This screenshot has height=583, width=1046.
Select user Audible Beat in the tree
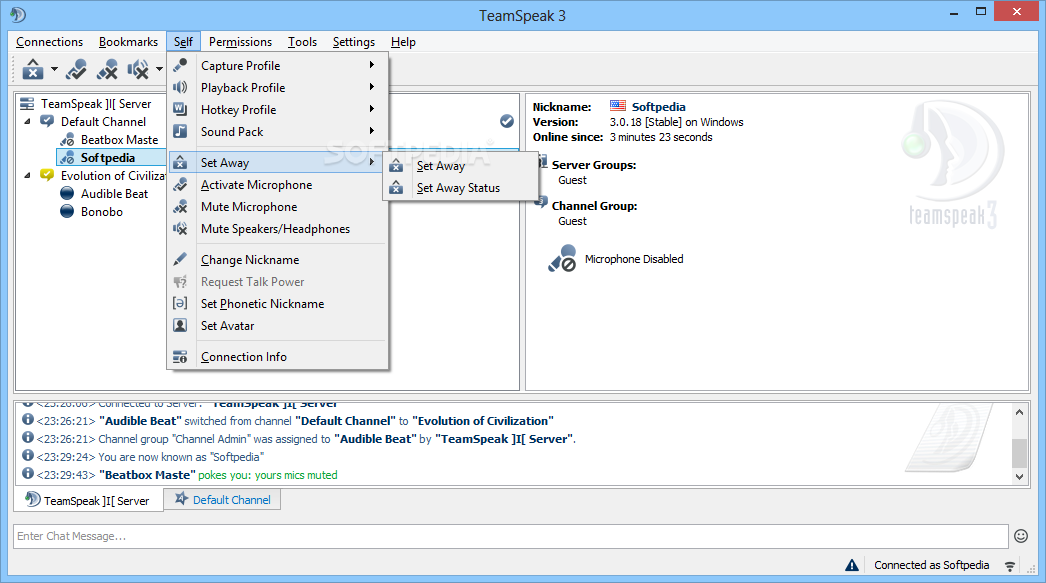(114, 193)
